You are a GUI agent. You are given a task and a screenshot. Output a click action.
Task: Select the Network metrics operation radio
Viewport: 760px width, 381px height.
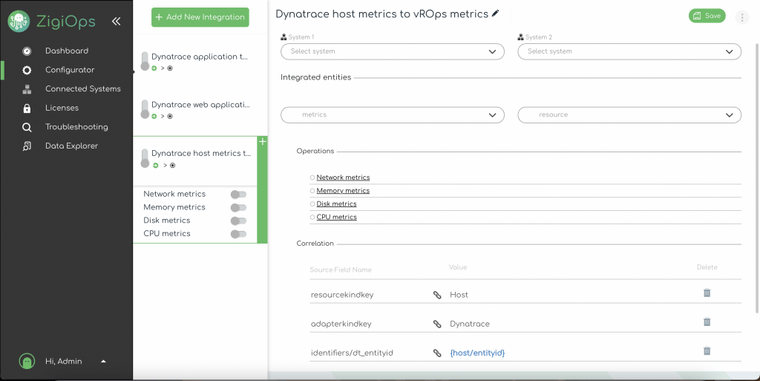point(312,177)
